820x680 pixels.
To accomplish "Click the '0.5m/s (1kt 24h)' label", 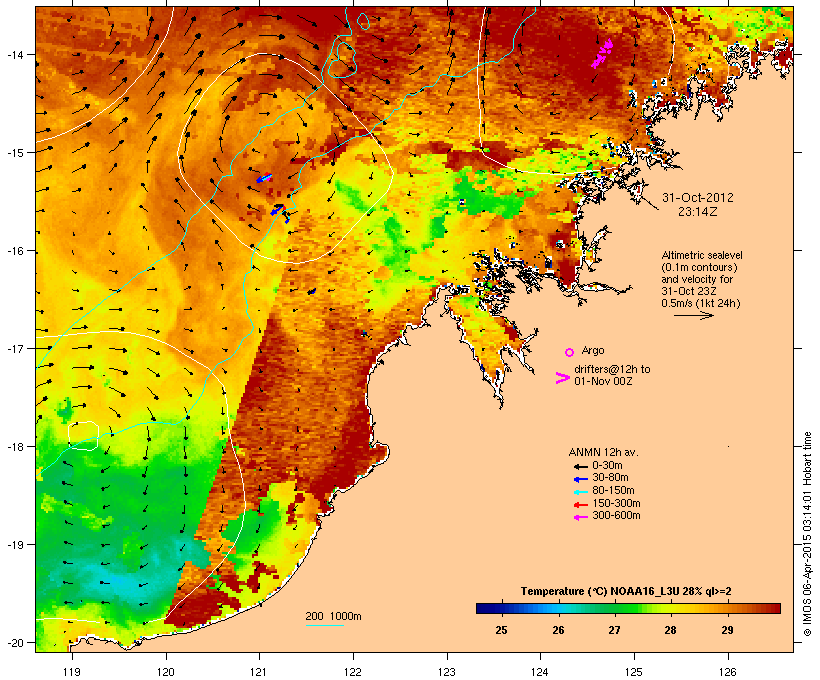I will [701, 303].
